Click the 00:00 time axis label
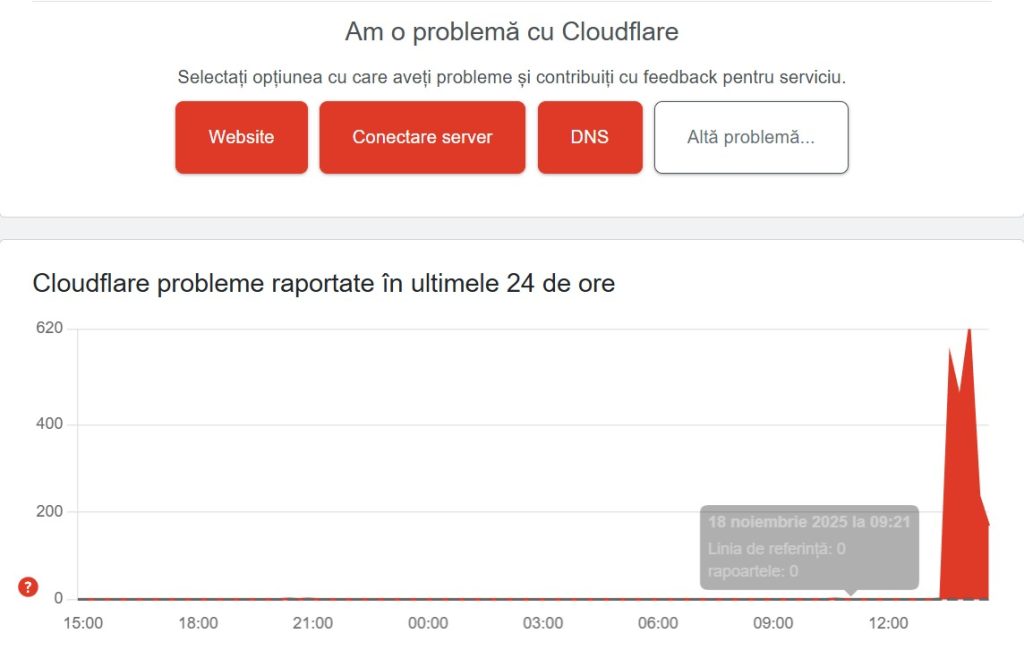Viewport: 1024px width, 659px height. (428, 622)
